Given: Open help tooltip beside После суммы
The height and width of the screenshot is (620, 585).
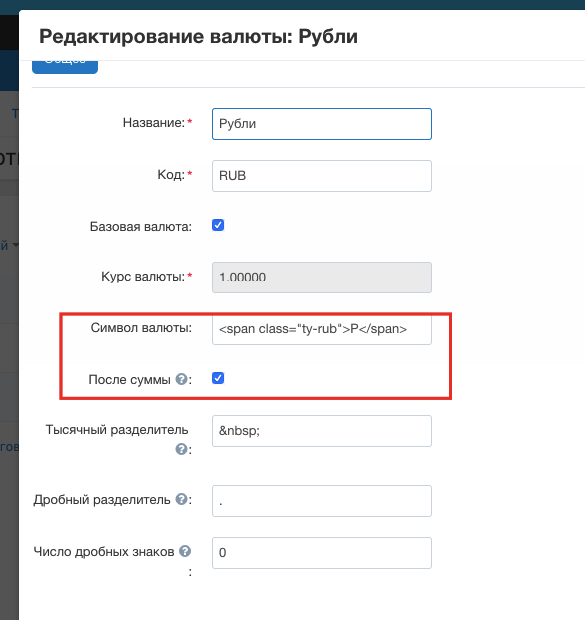Looking at the screenshot, I should (x=181, y=379).
